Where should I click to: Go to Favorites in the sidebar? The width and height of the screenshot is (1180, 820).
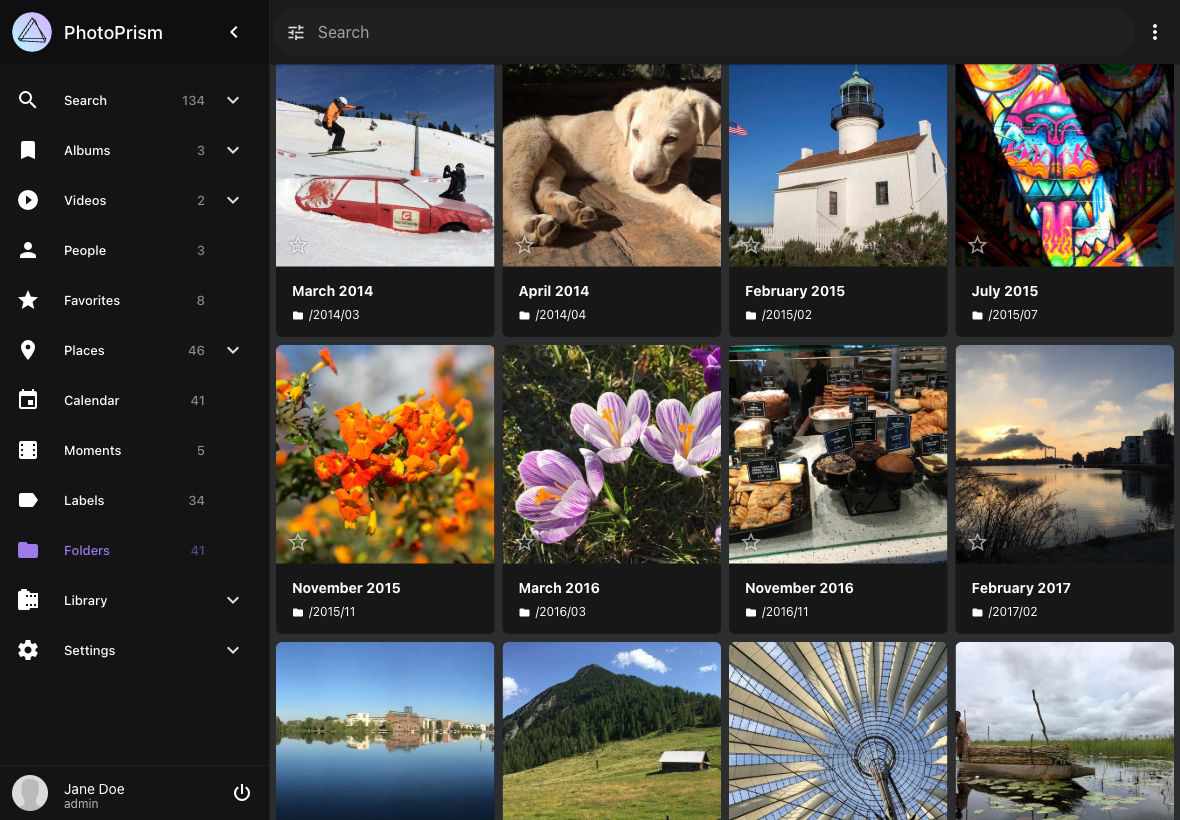point(92,300)
